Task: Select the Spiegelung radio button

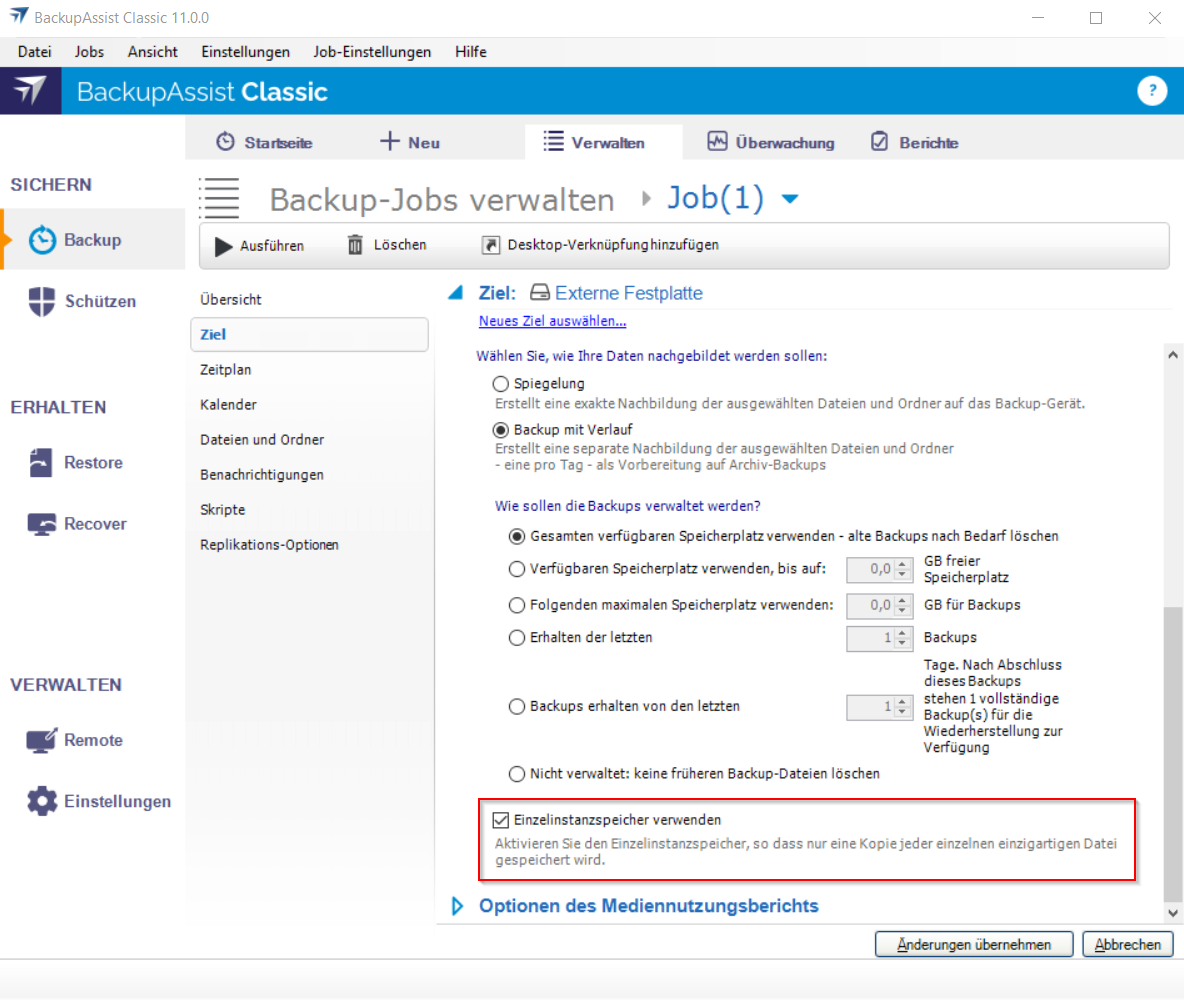Action: pyautogui.click(x=501, y=384)
